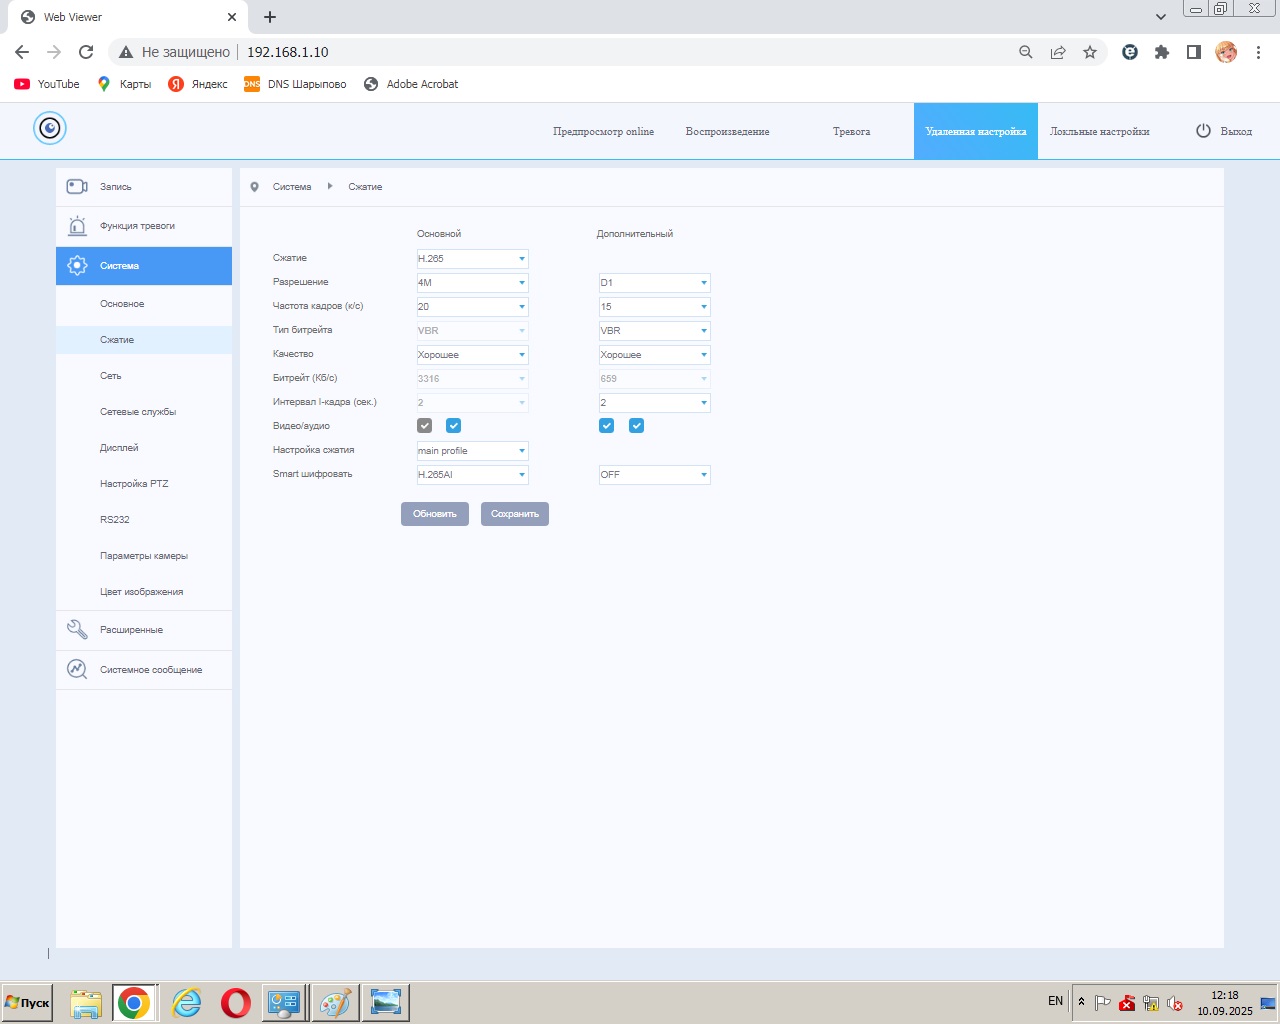
Task: Toggle main stream audio checkbox
Action: [x=453, y=426]
